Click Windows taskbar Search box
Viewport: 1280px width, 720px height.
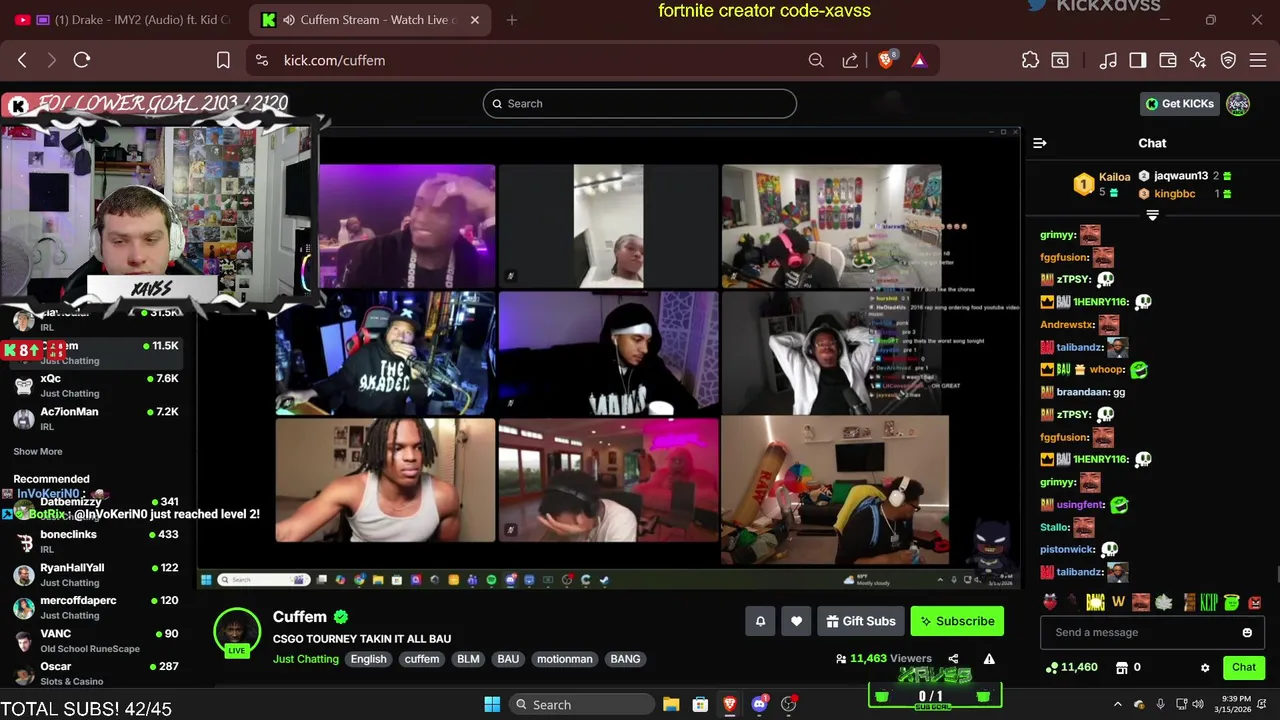pos(581,704)
